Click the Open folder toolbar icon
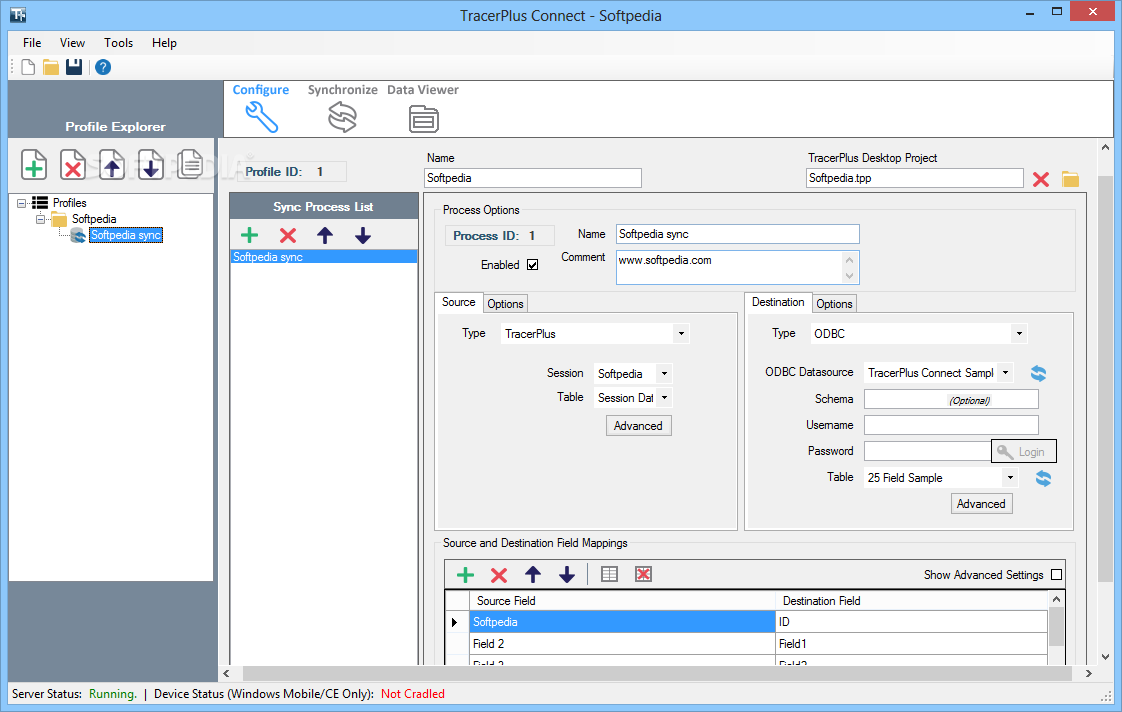This screenshot has width=1122, height=712. point(51,67)
